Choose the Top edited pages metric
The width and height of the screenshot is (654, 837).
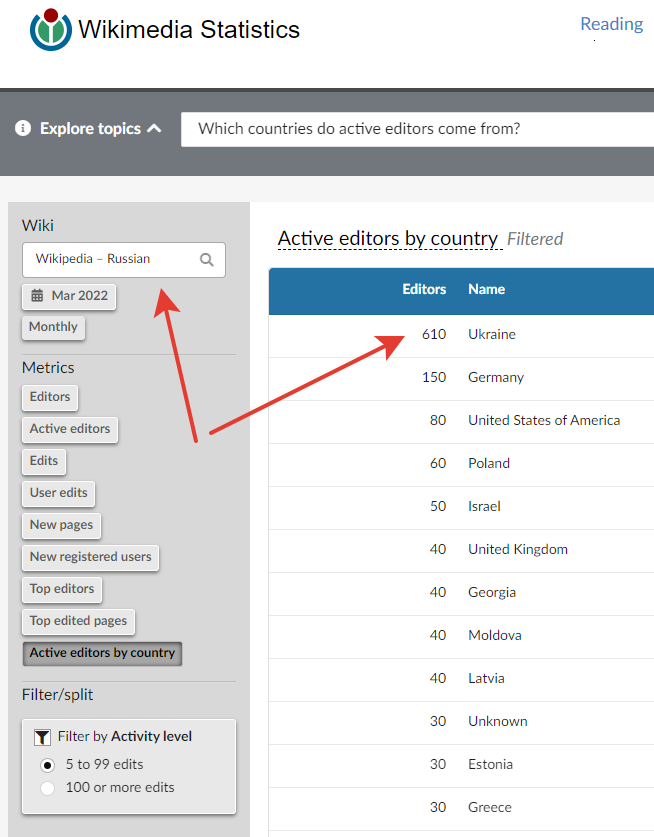(x=78, y=621)
